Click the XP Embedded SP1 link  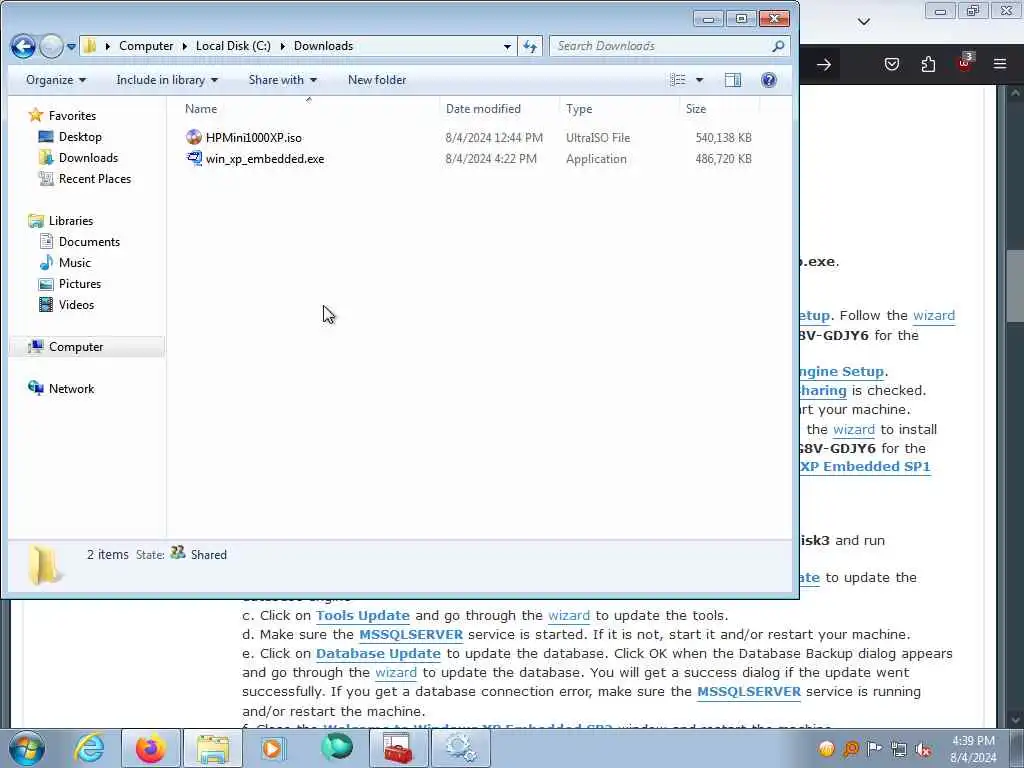[x=865, y=466]
